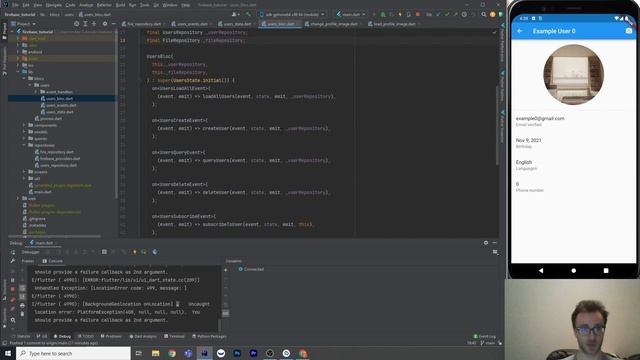Open the TODO tool window button
This screenshot has height=360, width=640.
tap(86, 336)
